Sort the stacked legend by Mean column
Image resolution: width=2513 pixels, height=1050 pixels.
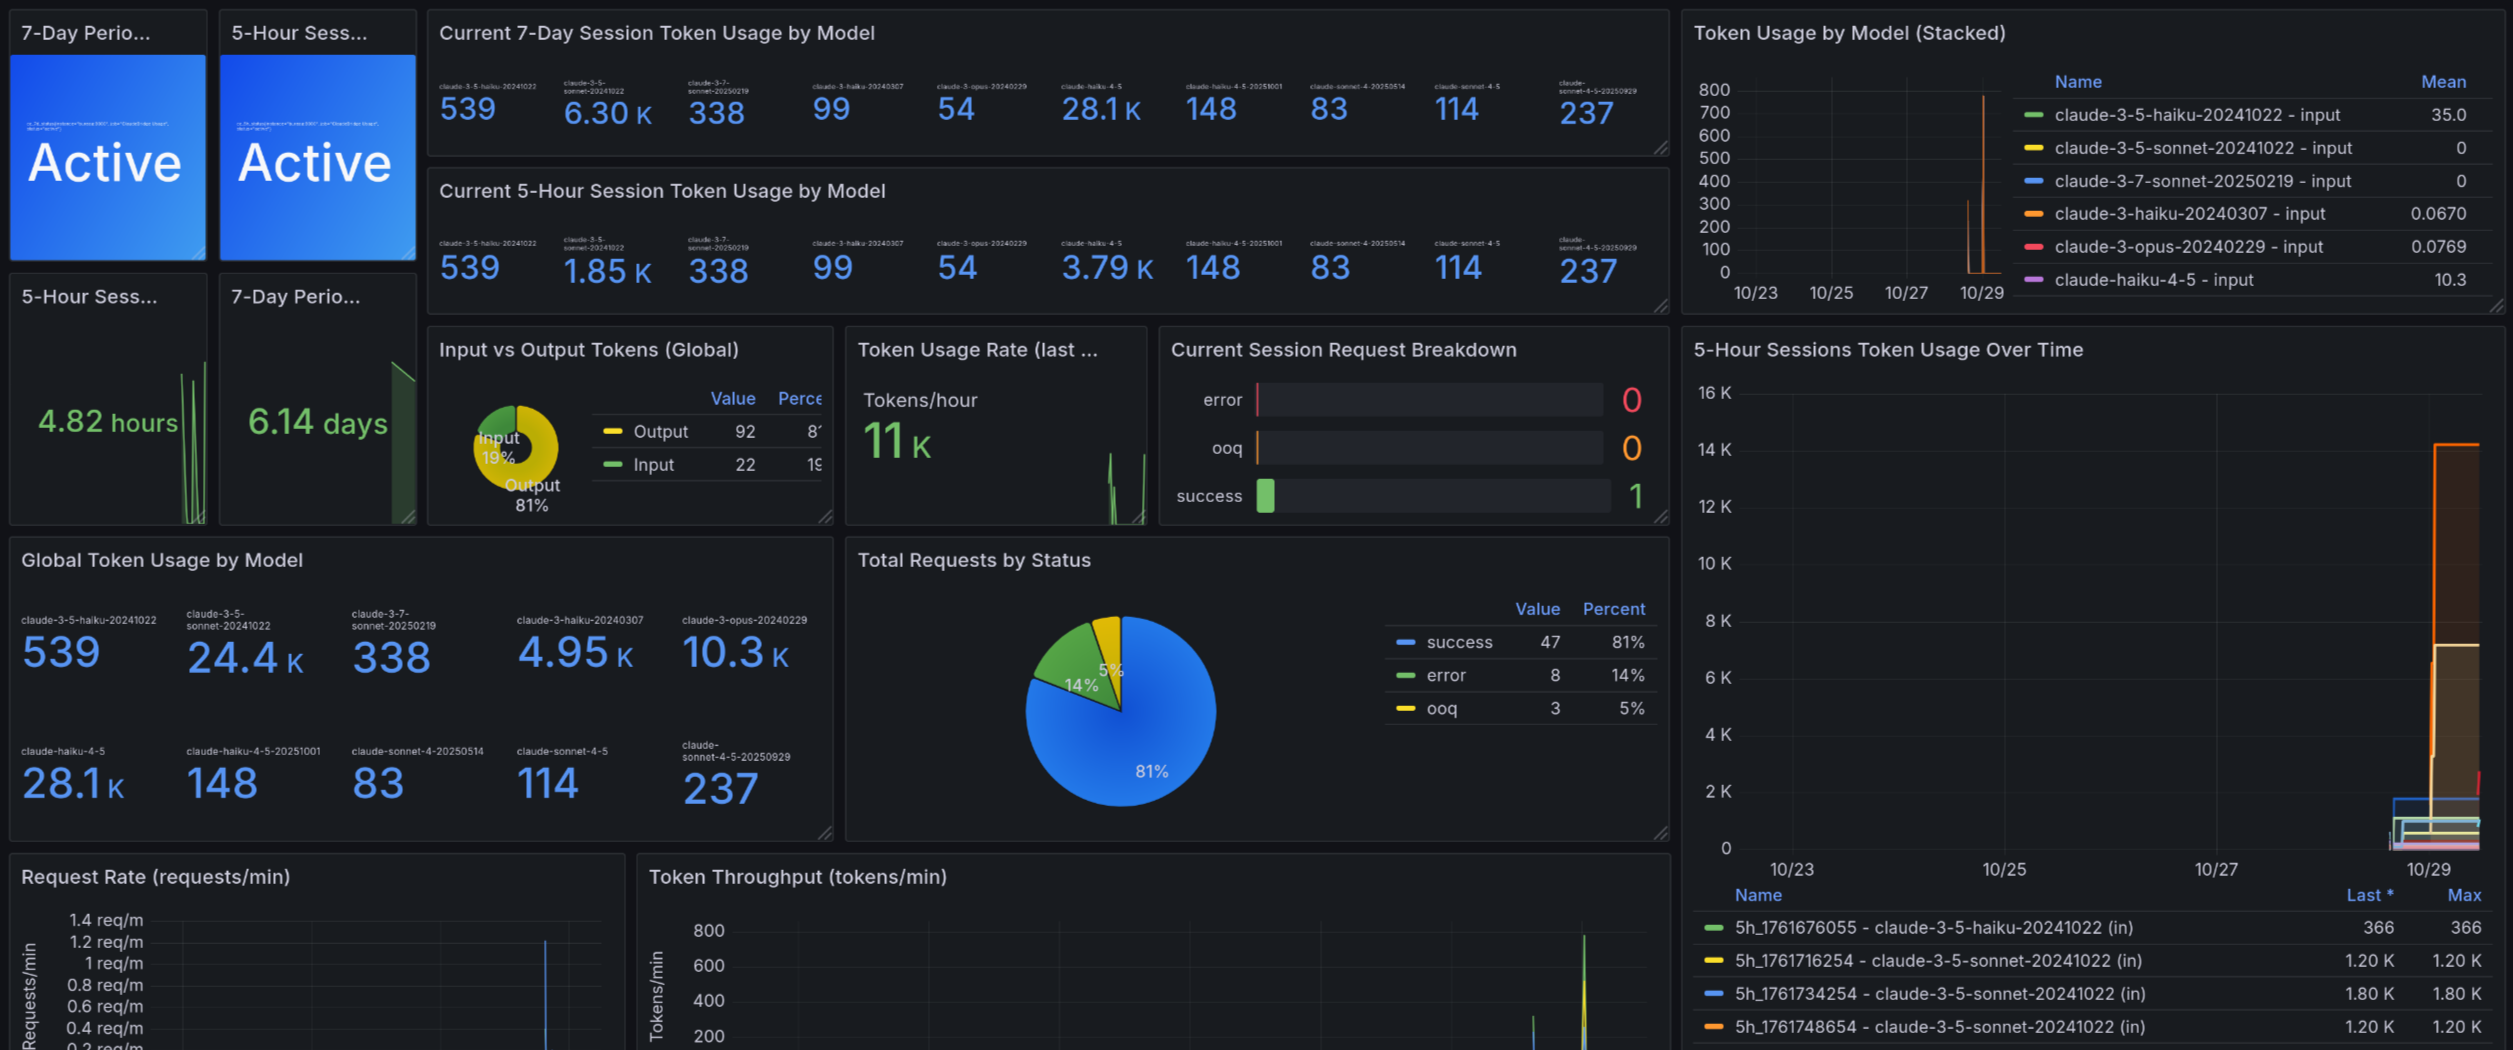(2445, 81)
